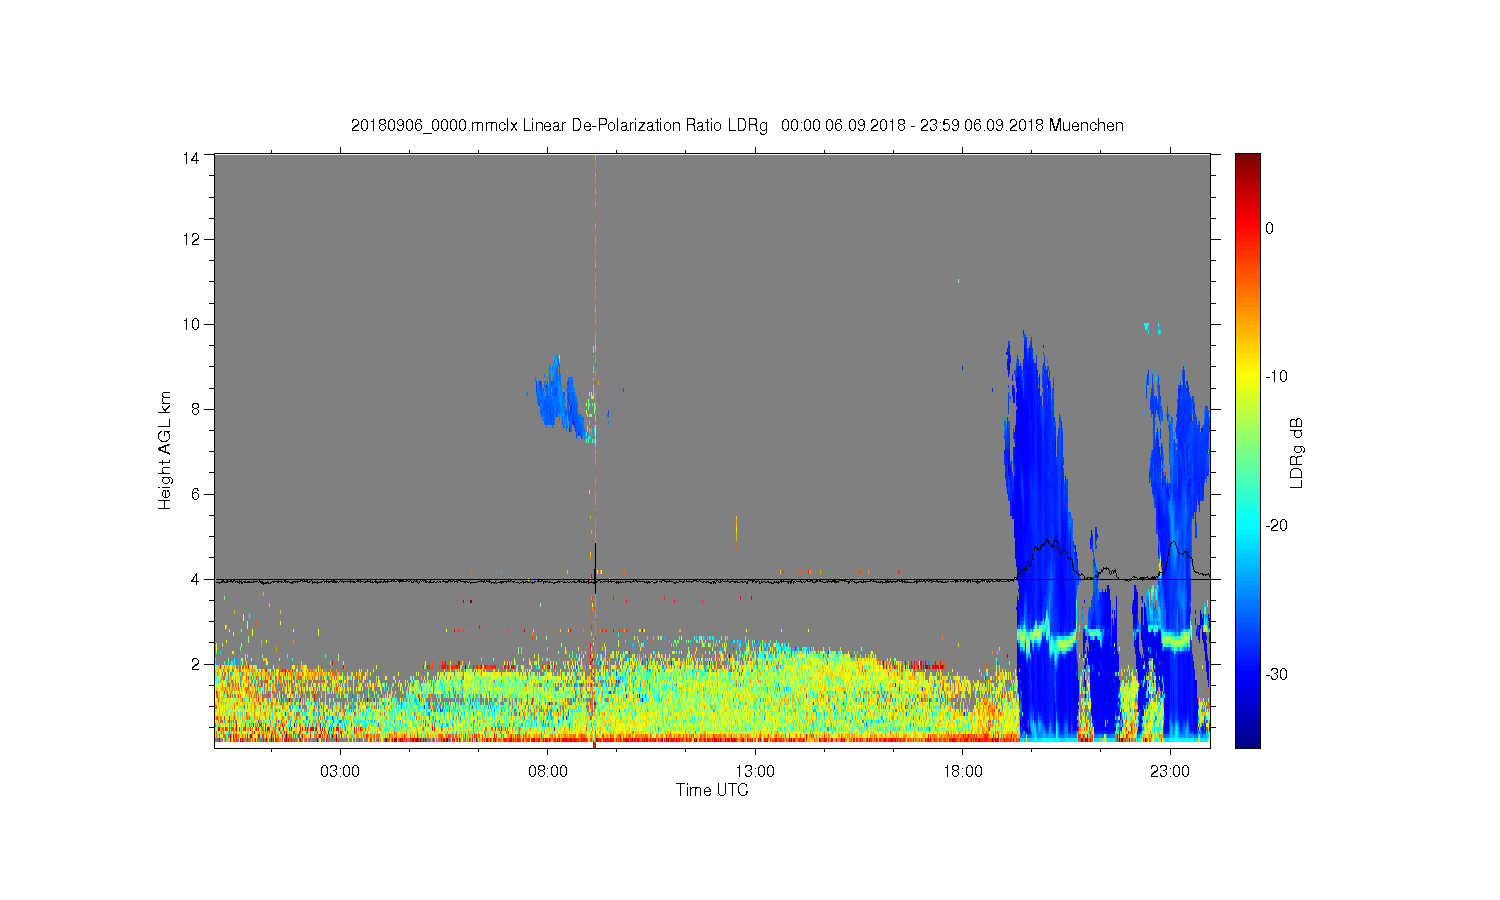Image resolution: width=1500 pixels, height=900 pixels.
Task: Click the height tick label 2
Action: point(195,664)
